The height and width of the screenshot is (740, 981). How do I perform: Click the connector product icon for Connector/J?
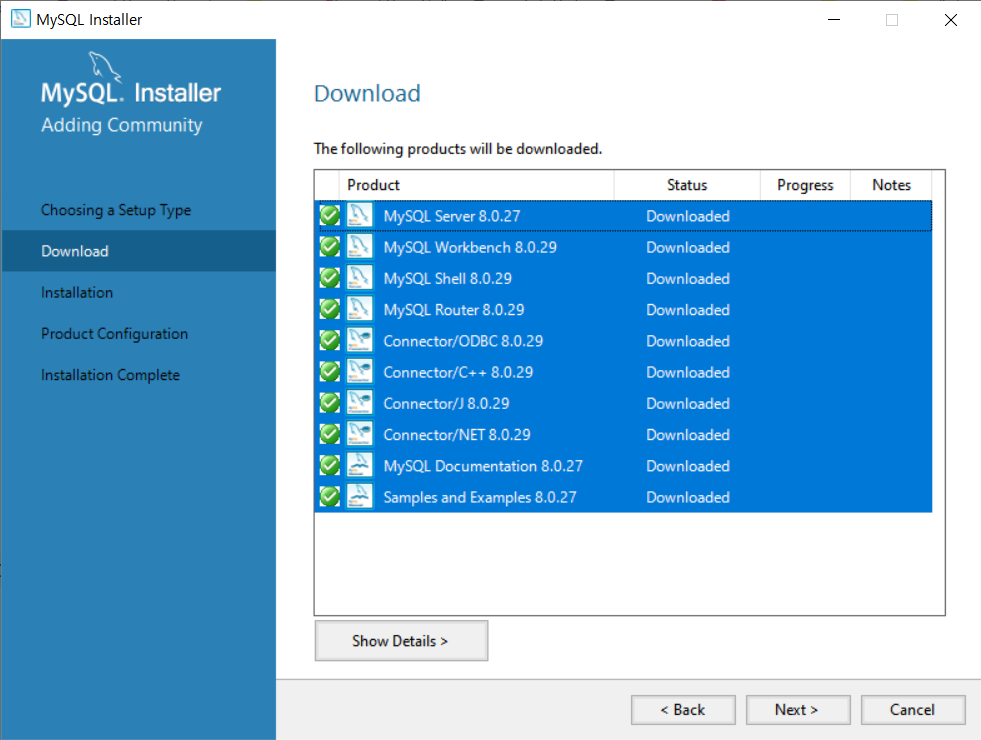tap(360, 403)
